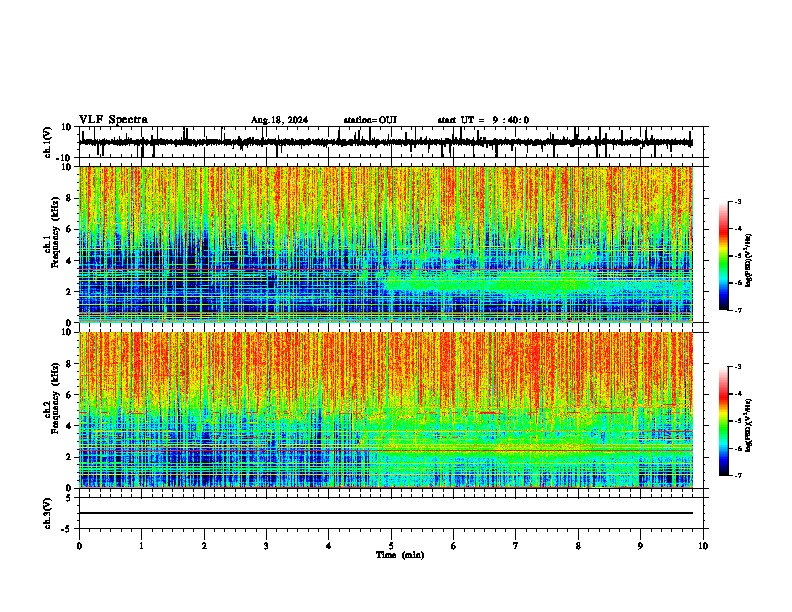
Task: Click the '2' kHz tick on ch.1 axis
Action: [69, 292]
